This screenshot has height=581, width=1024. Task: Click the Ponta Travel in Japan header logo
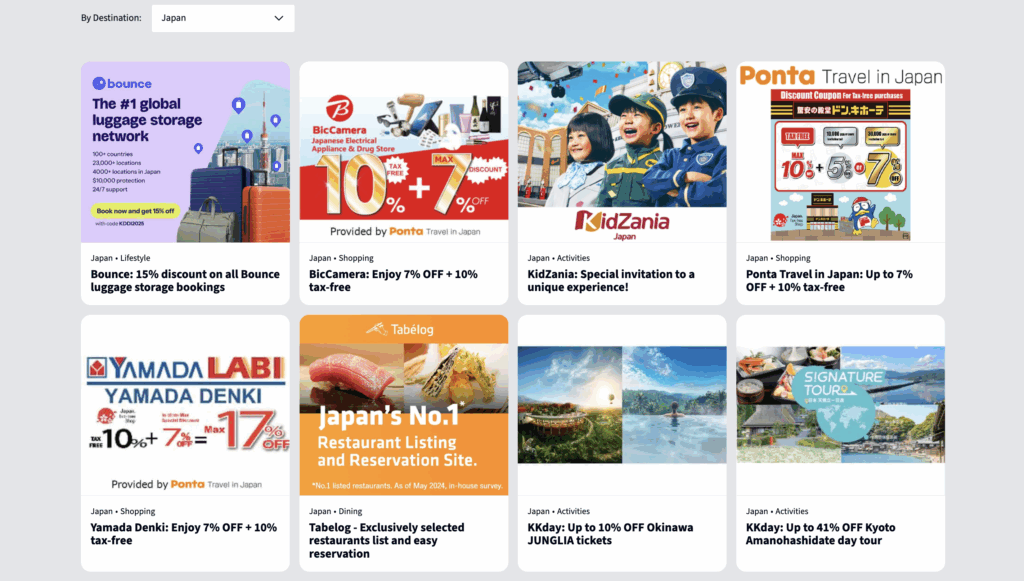[840, 76]
